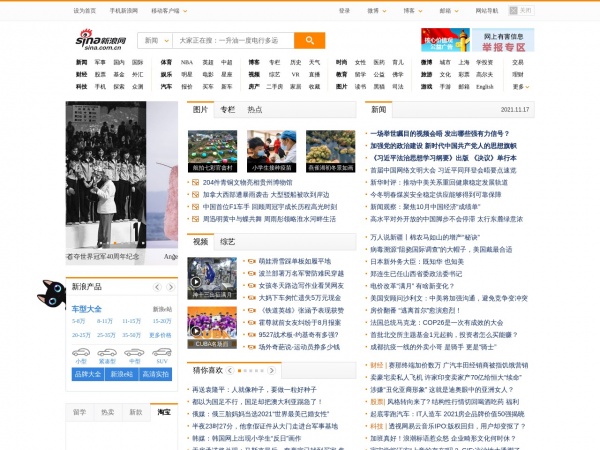Expand the 邮箱 dropdown in top bar
This screenshot has width=600, height=450.
tap(448, 11)
